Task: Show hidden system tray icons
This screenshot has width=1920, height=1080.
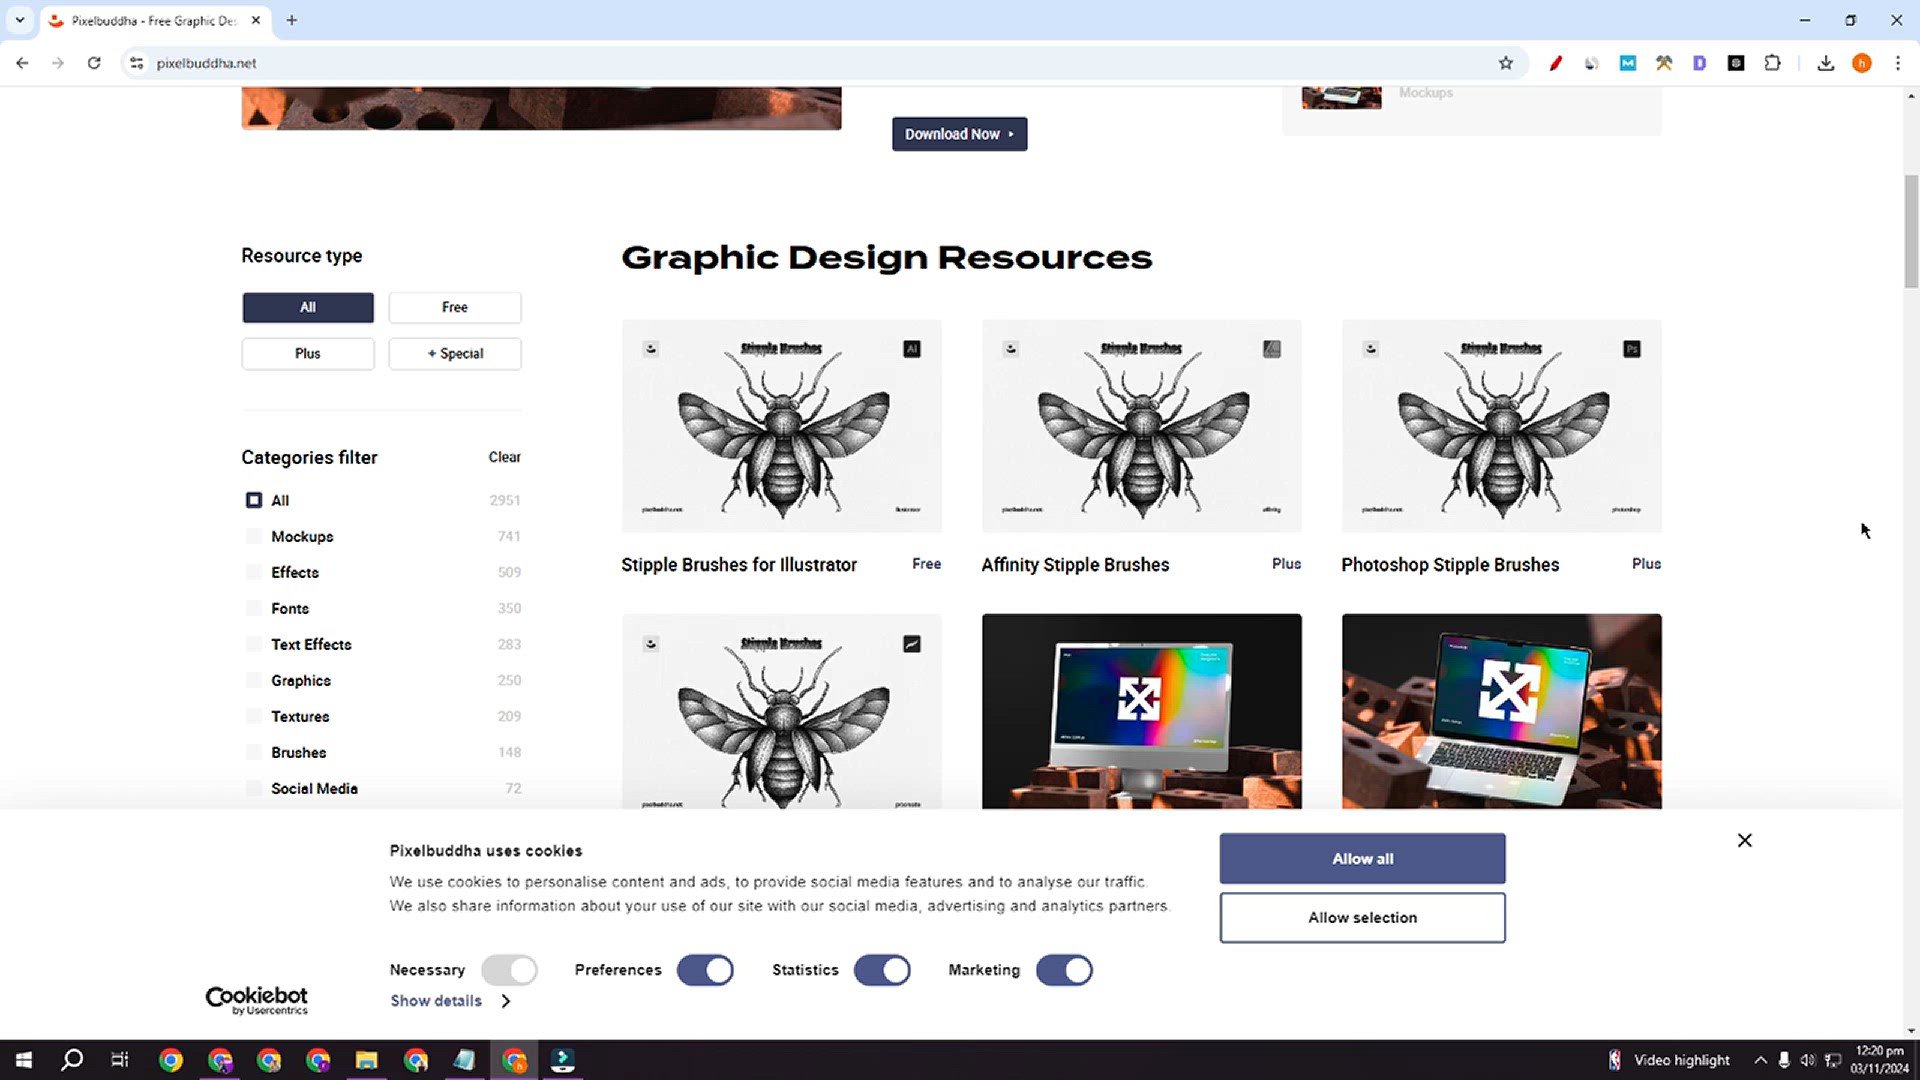Action: coord(1760,1060)
